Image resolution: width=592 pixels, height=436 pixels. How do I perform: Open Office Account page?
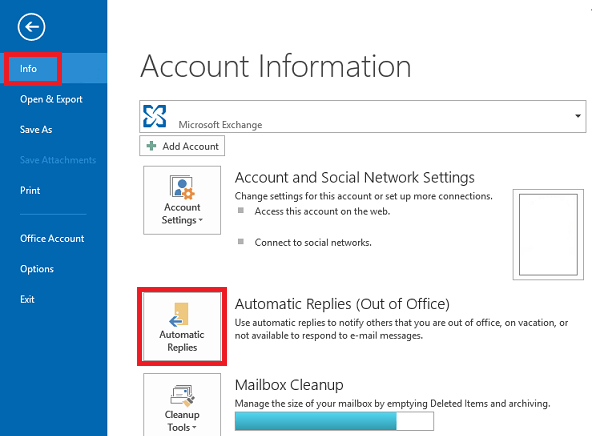tap(52, 239)
